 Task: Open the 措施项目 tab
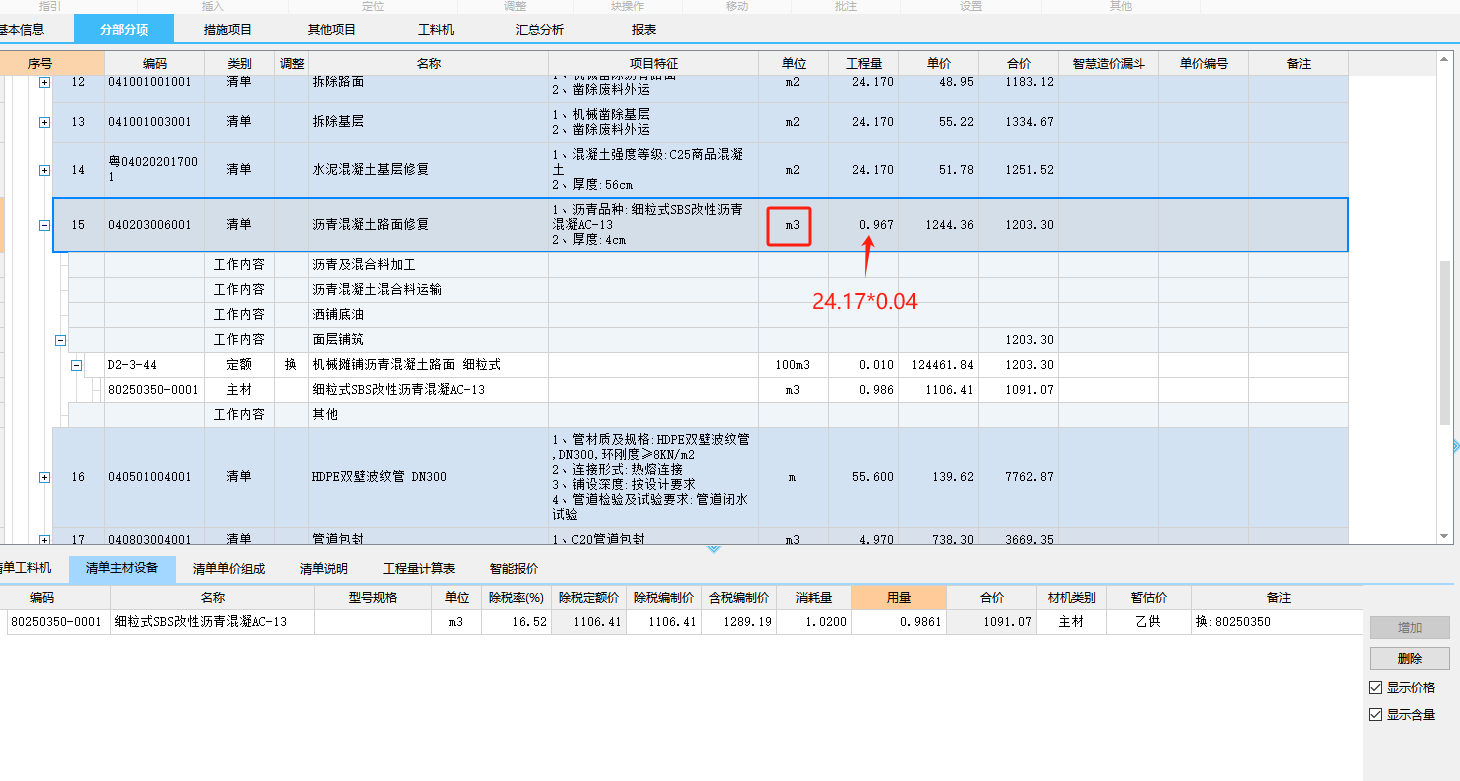tap(228, 29)
